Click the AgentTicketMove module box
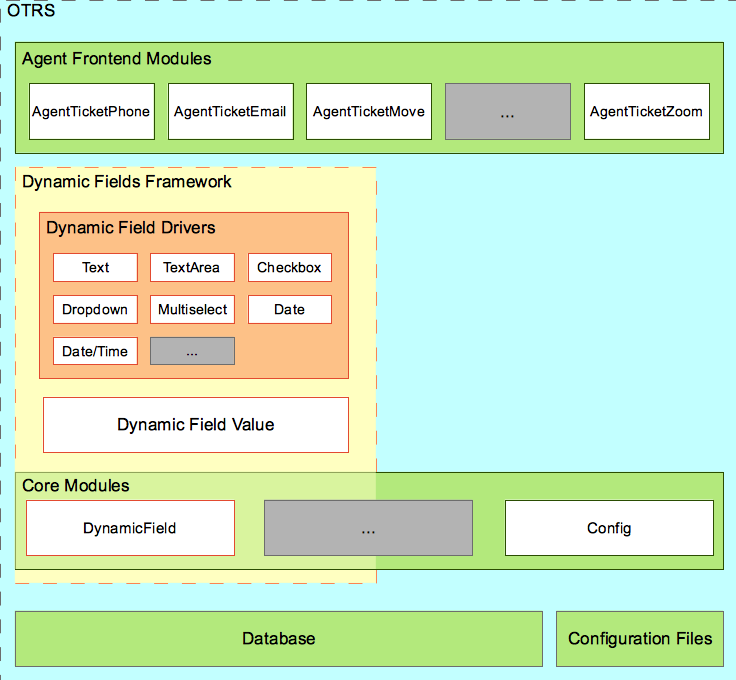The height and width of the screenshot is (680, 736). (369, 112)
